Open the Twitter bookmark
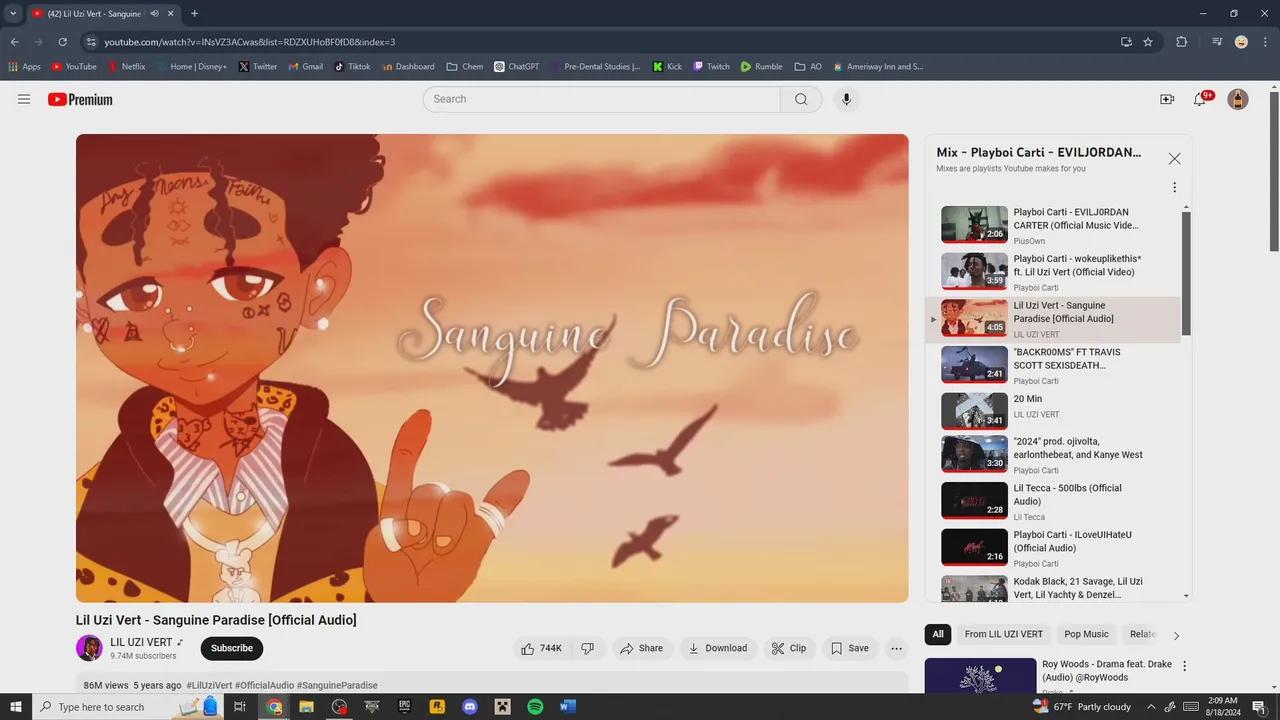 (257, 67)
